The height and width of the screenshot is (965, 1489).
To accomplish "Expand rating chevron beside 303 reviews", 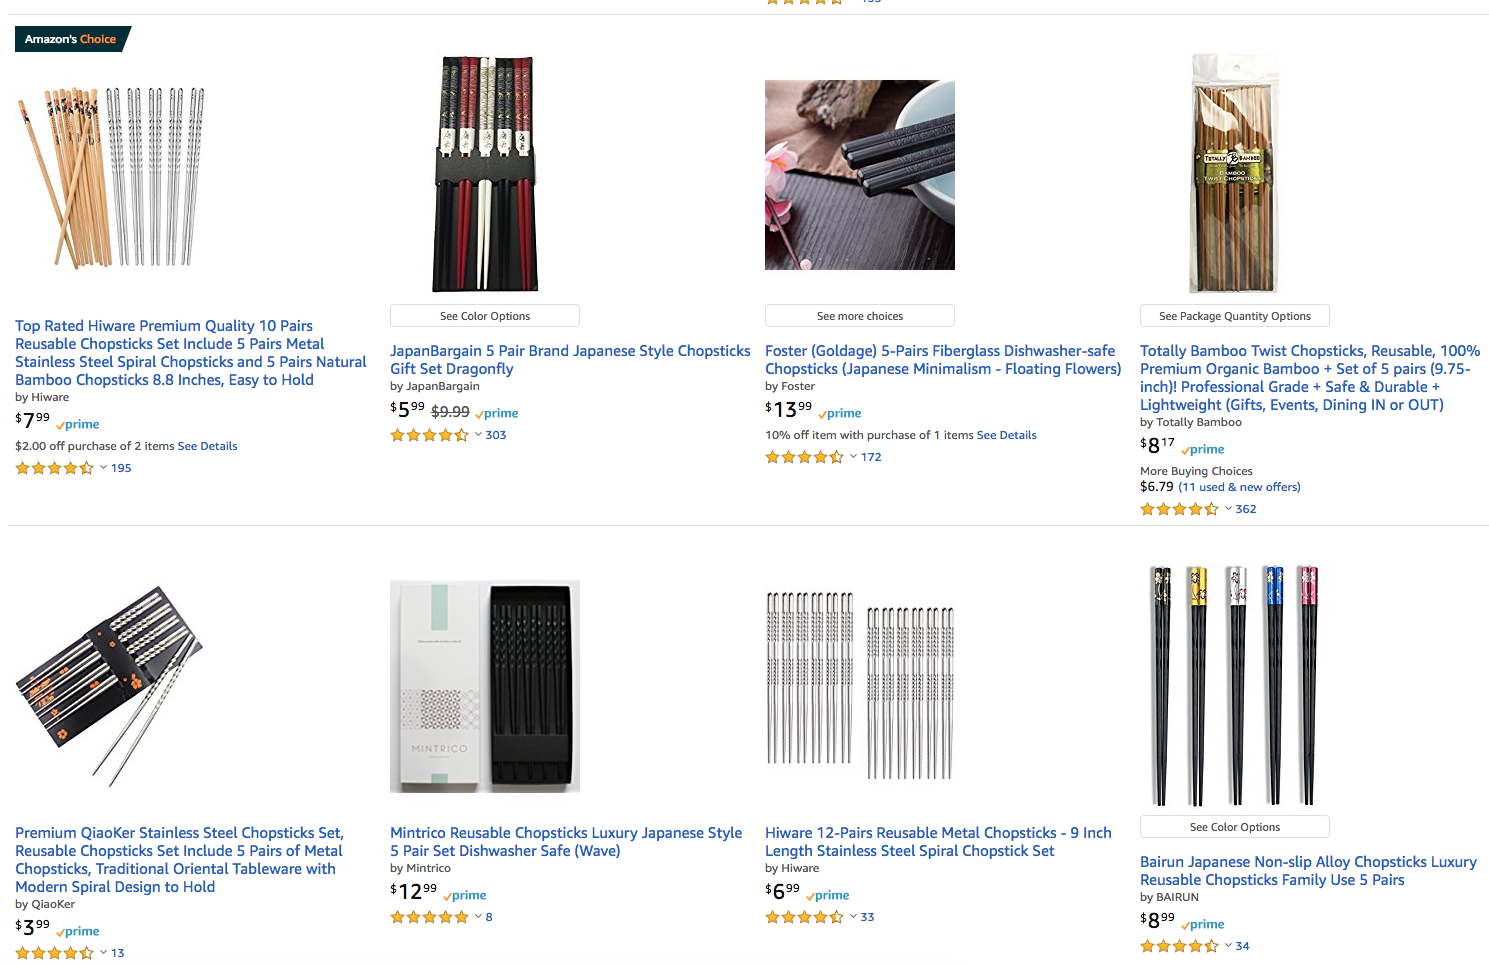I will point(478,435).
